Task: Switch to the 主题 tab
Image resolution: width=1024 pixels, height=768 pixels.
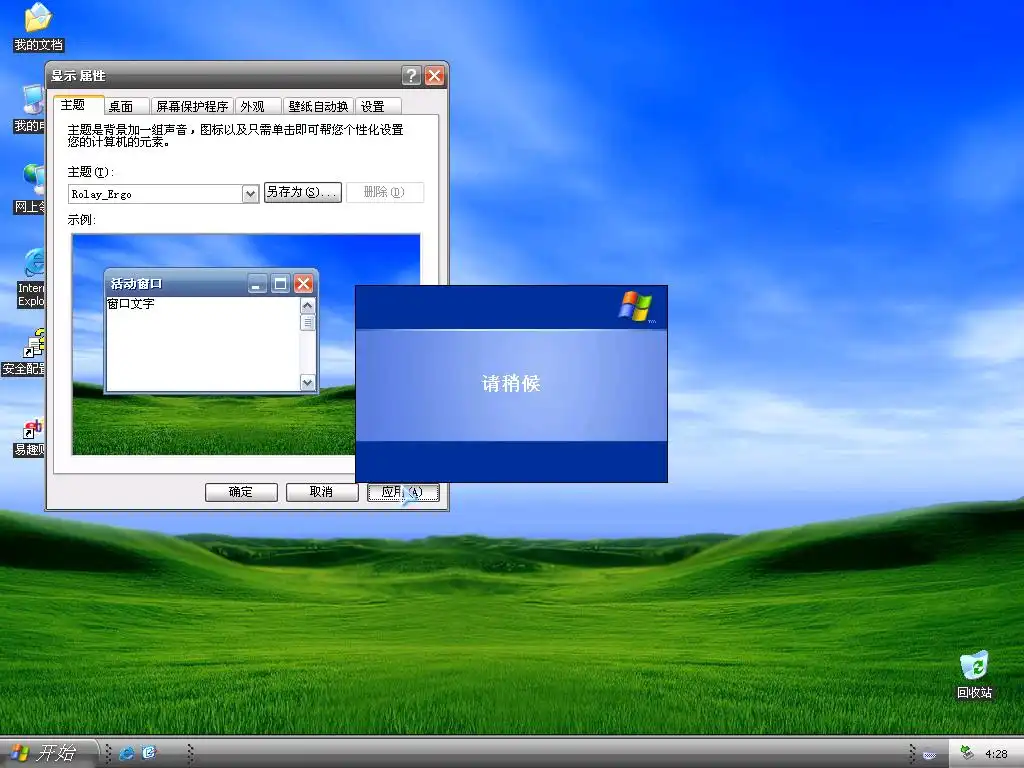Action: click(78, 105)
